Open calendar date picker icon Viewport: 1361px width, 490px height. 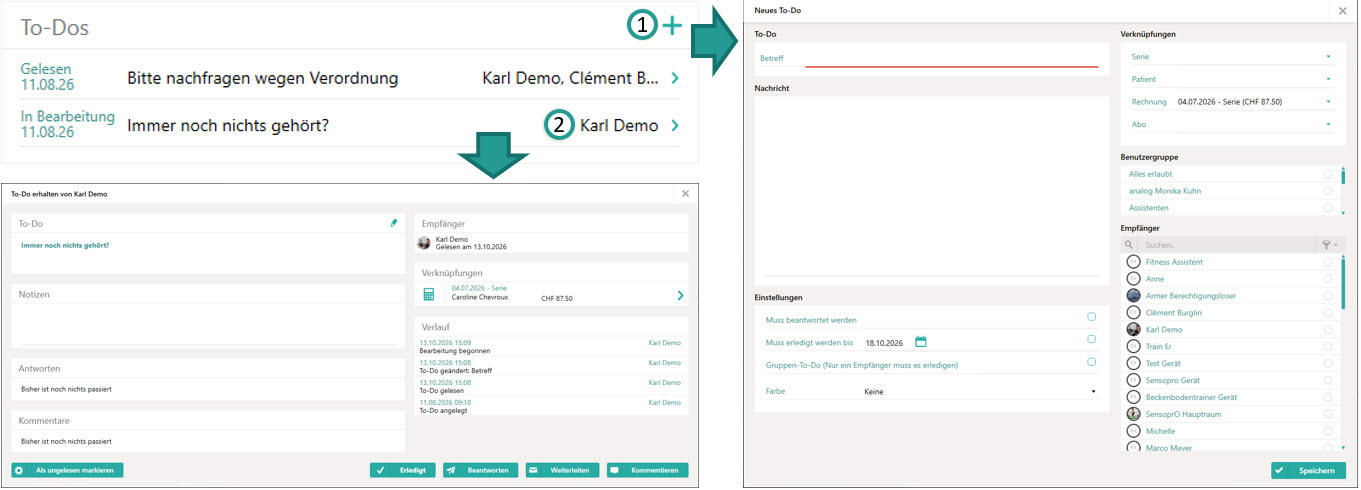click(921, 342)
